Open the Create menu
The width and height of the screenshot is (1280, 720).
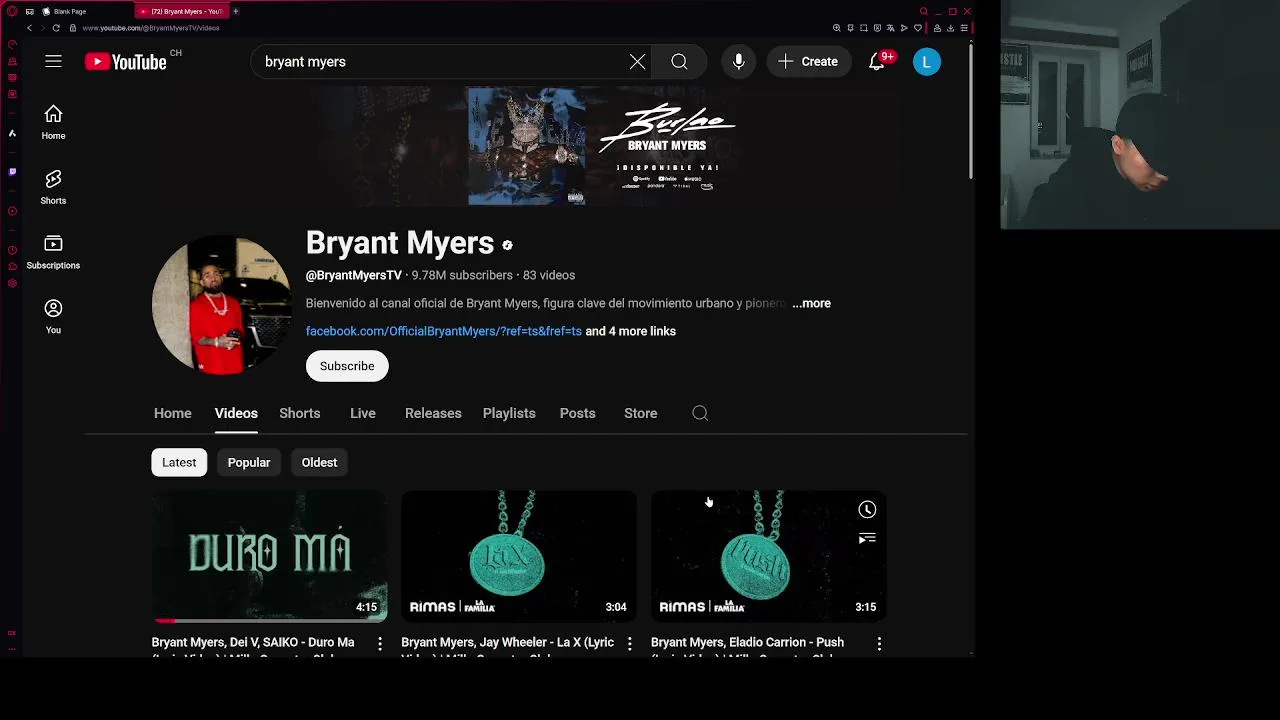[808, 62]
